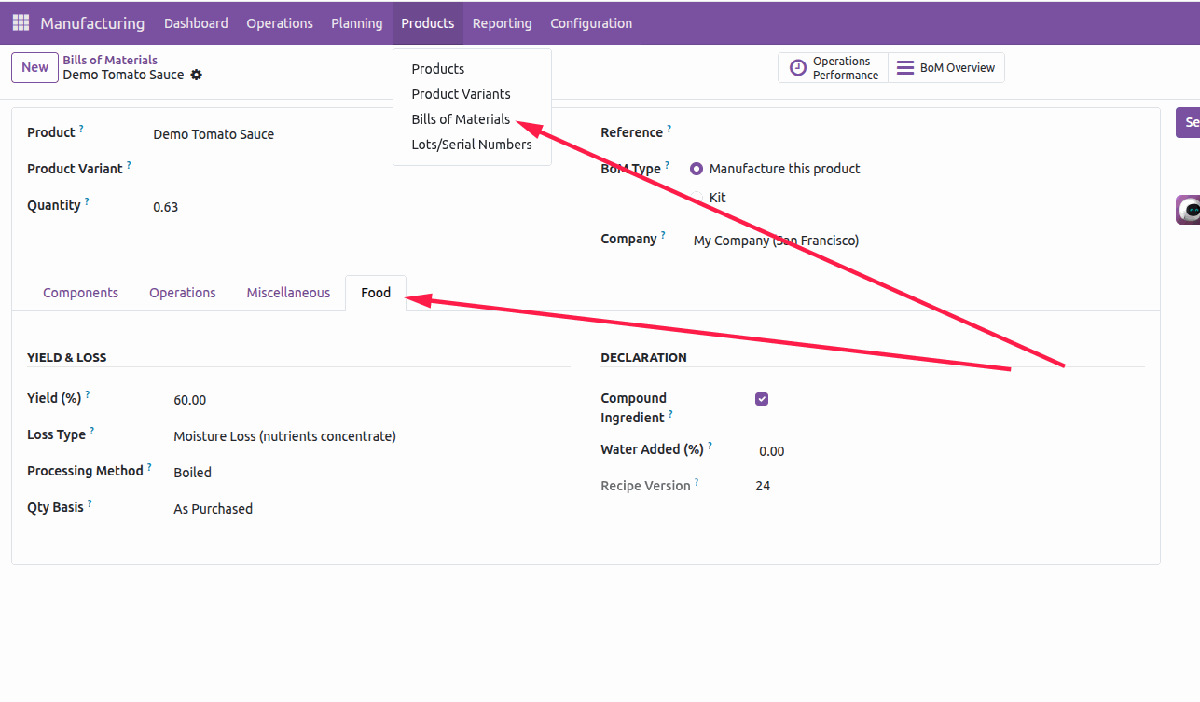Click help tooltip beside Loss Type
Screen dimensions: 1200x702
pos(92,431)
